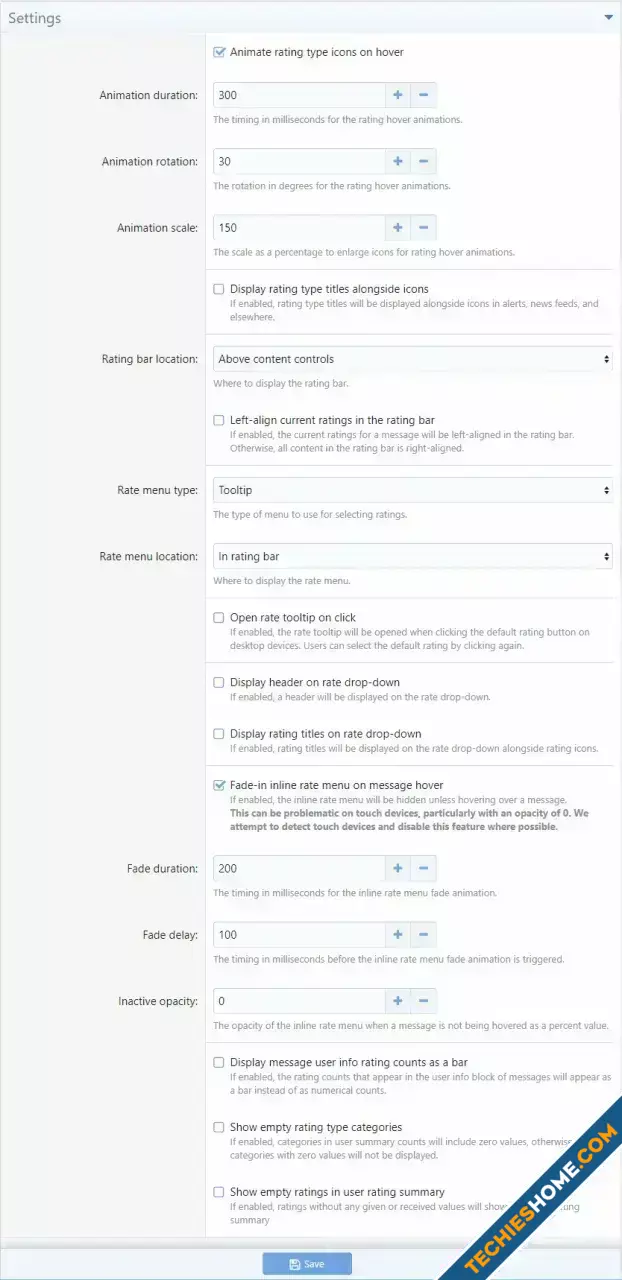
Task: Increase Fade duration using plus icon
Action: (x=398, y=868)
